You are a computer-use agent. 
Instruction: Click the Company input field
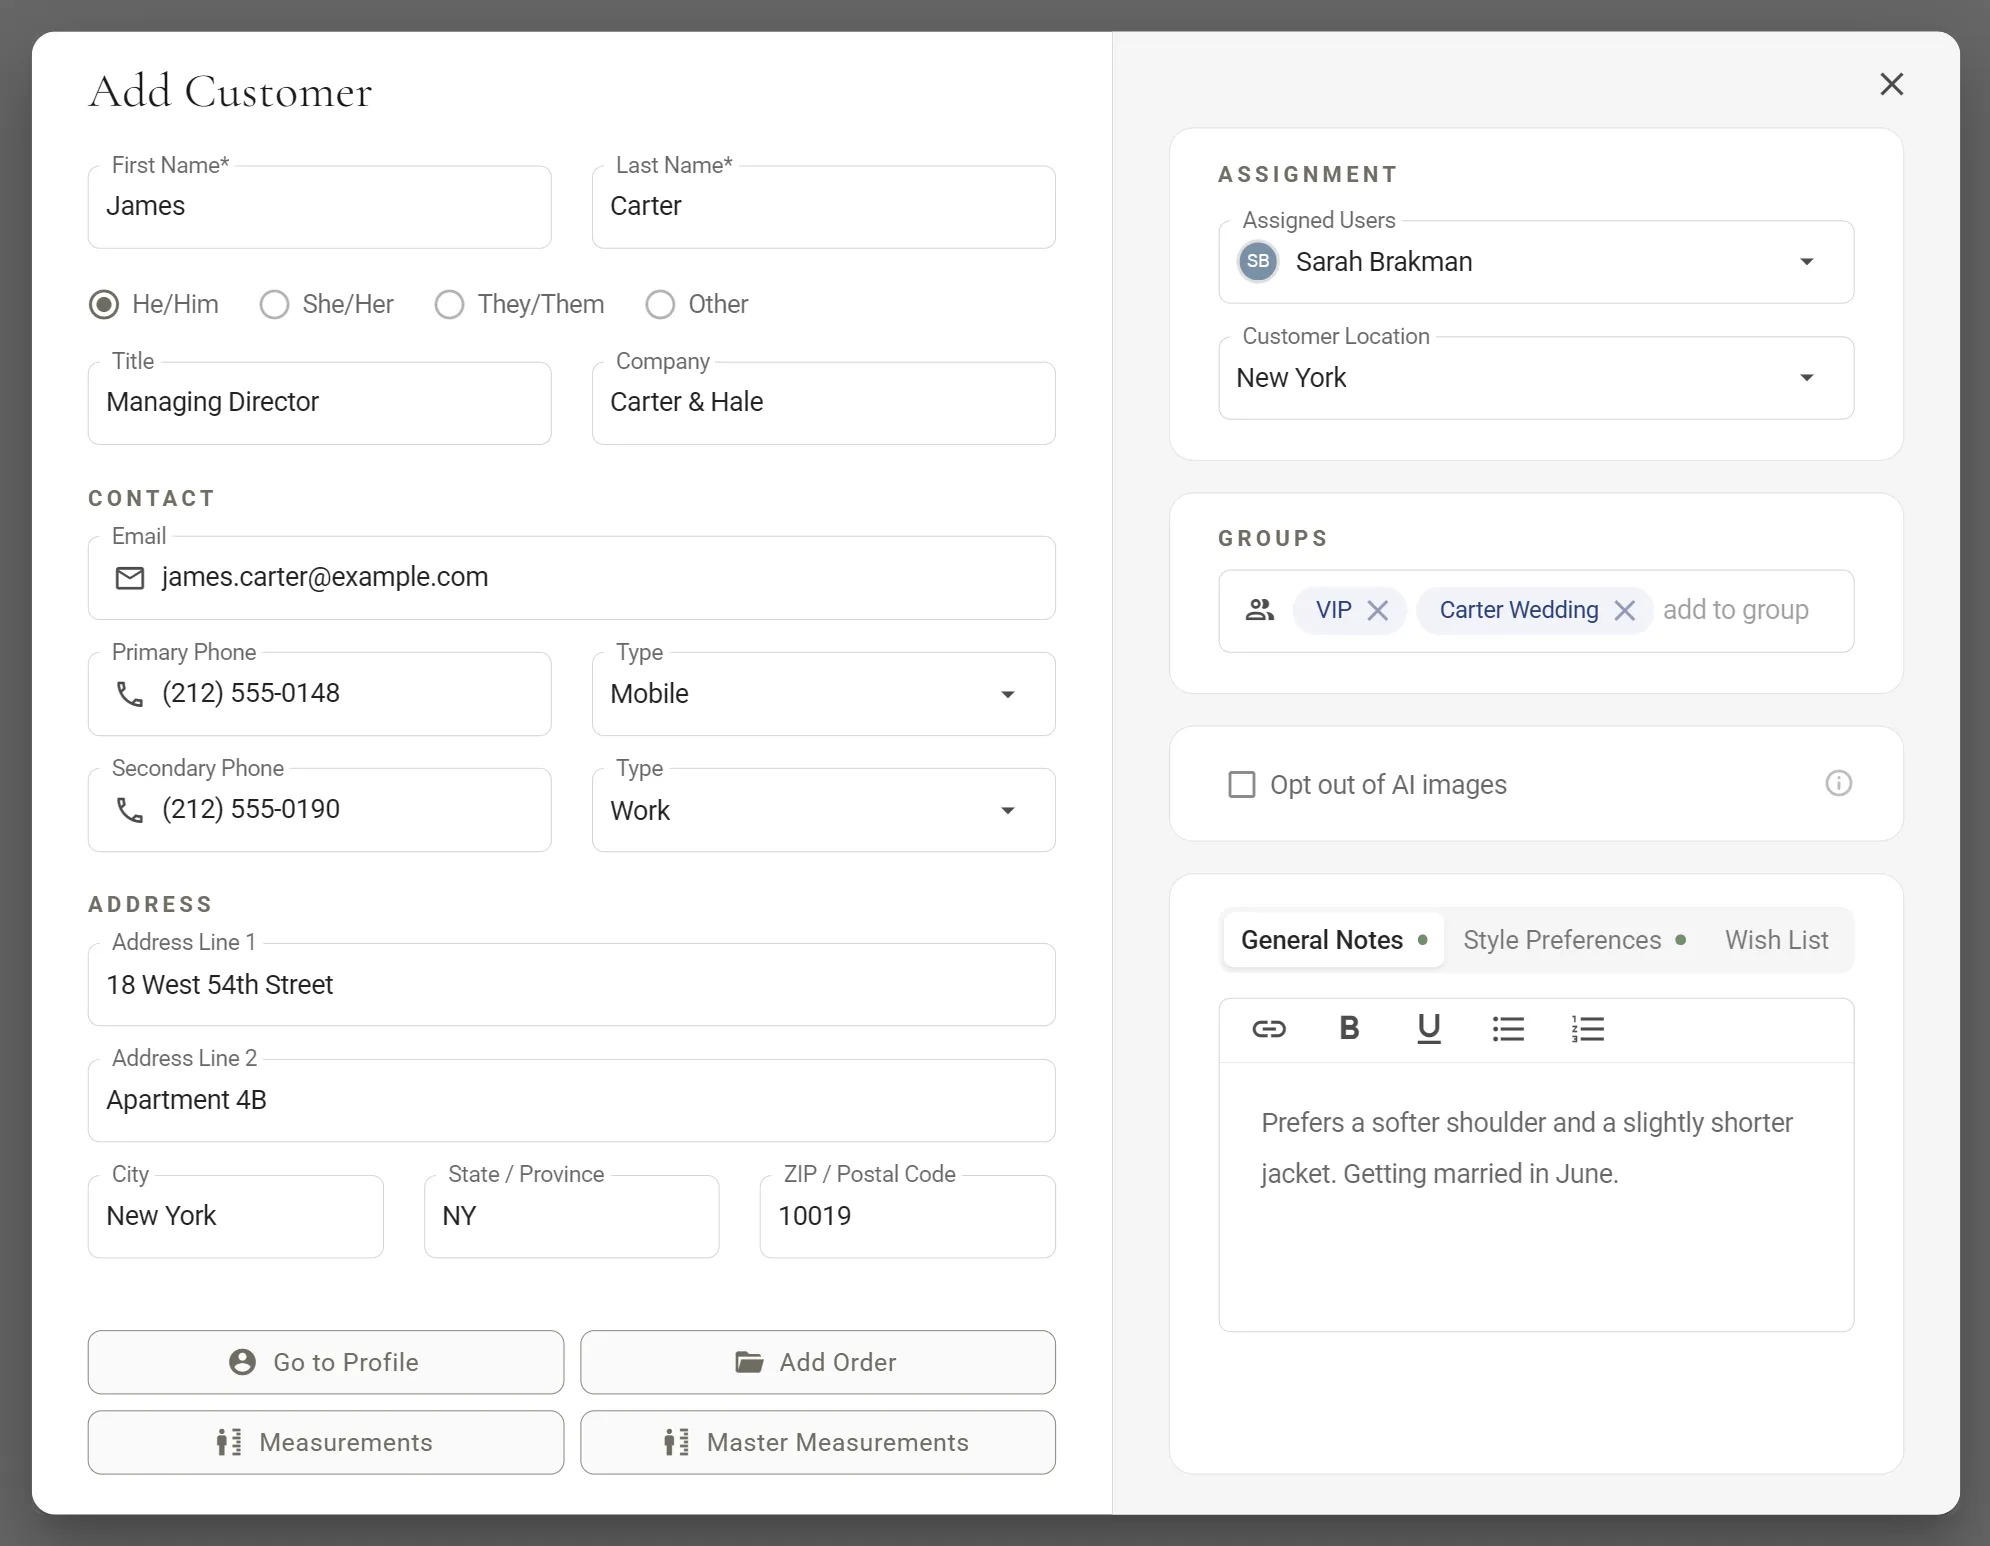[x=823, y=403]
